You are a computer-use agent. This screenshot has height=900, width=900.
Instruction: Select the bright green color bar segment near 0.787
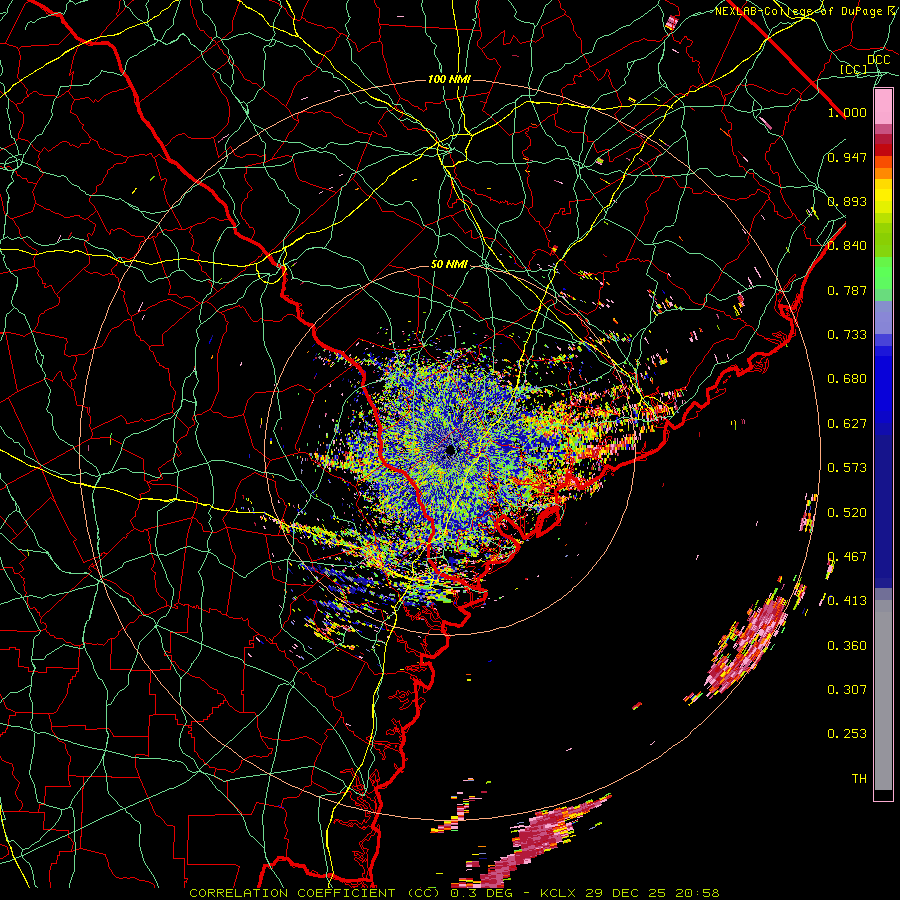(883, 273)
